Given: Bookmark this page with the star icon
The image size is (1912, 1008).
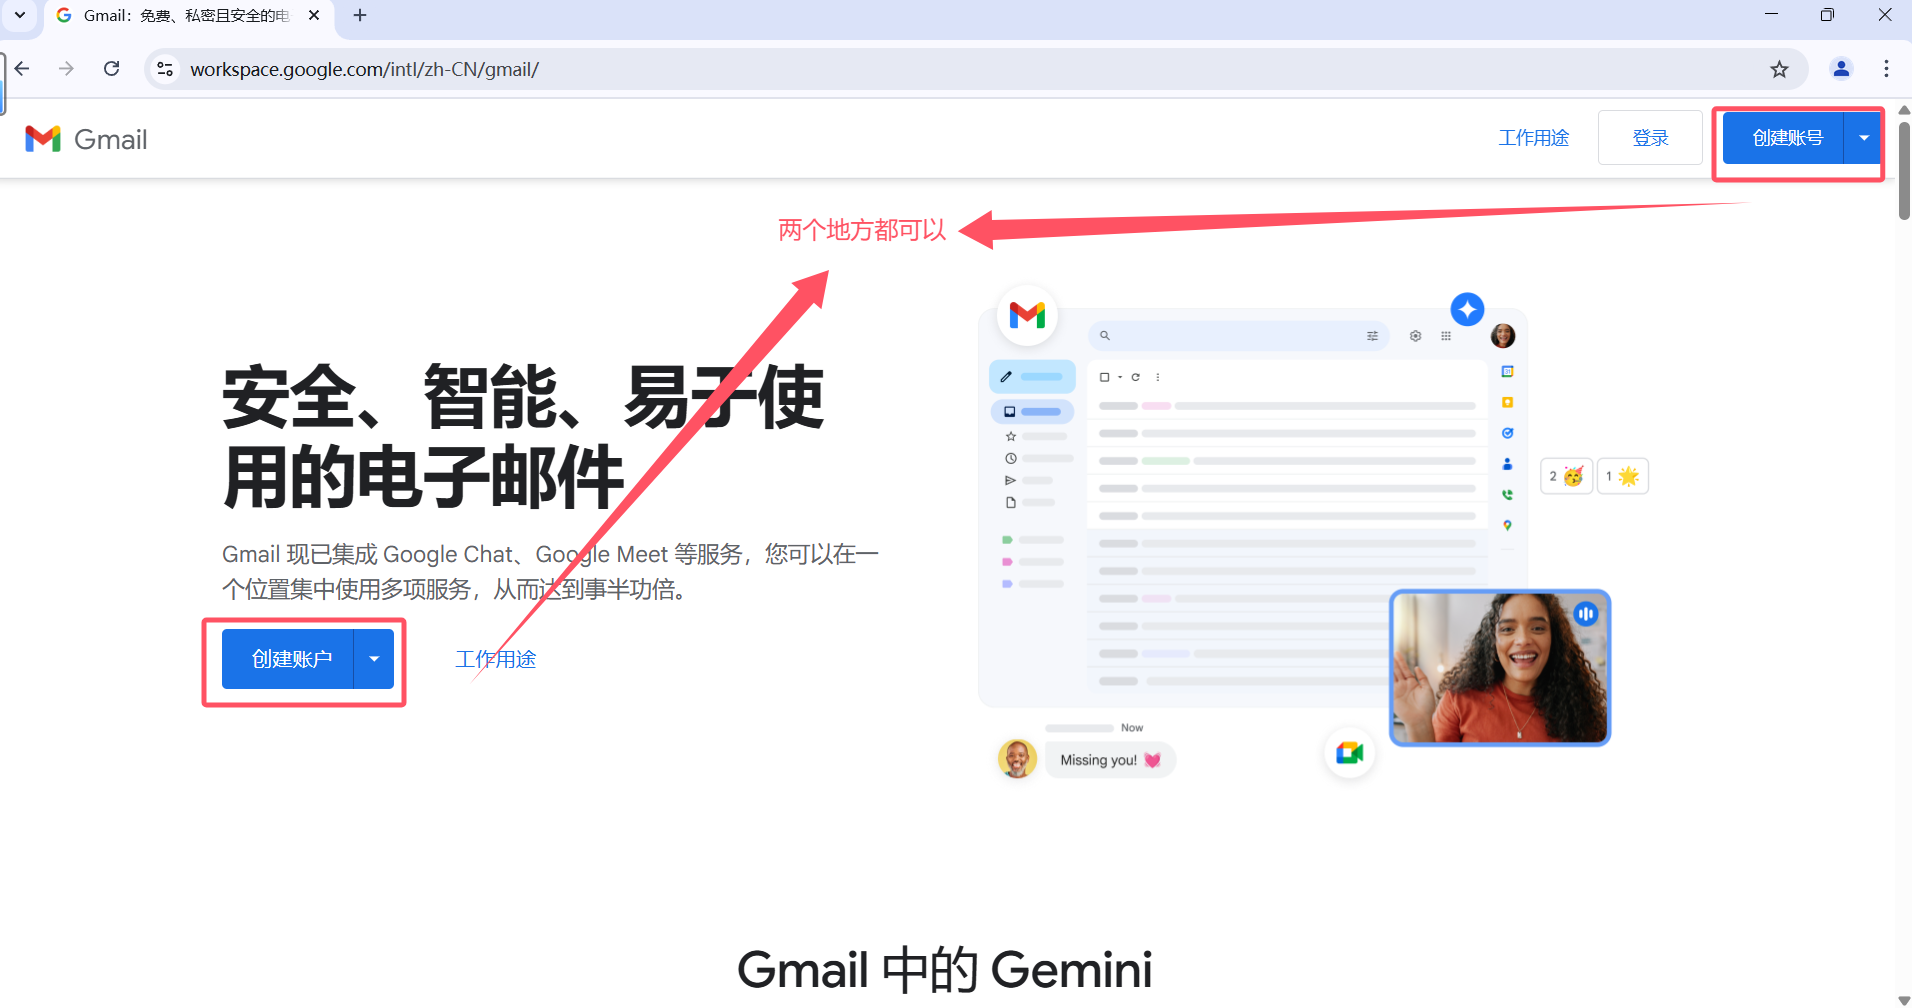Looking at the screenshot, I should pyautogui.click(x=1779, y=69).
